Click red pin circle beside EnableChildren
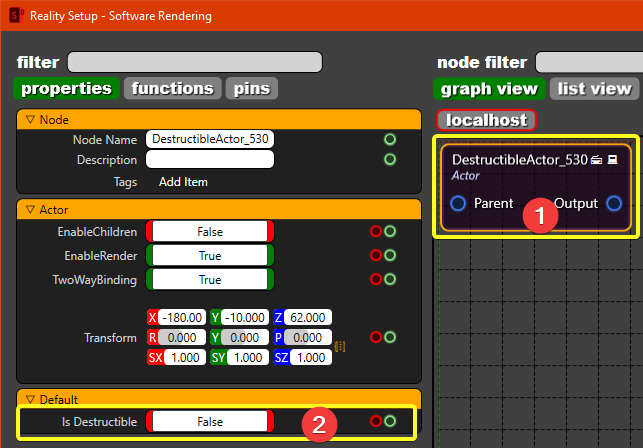643x448 pixels. pyautogui.click(x=376, y=231)
